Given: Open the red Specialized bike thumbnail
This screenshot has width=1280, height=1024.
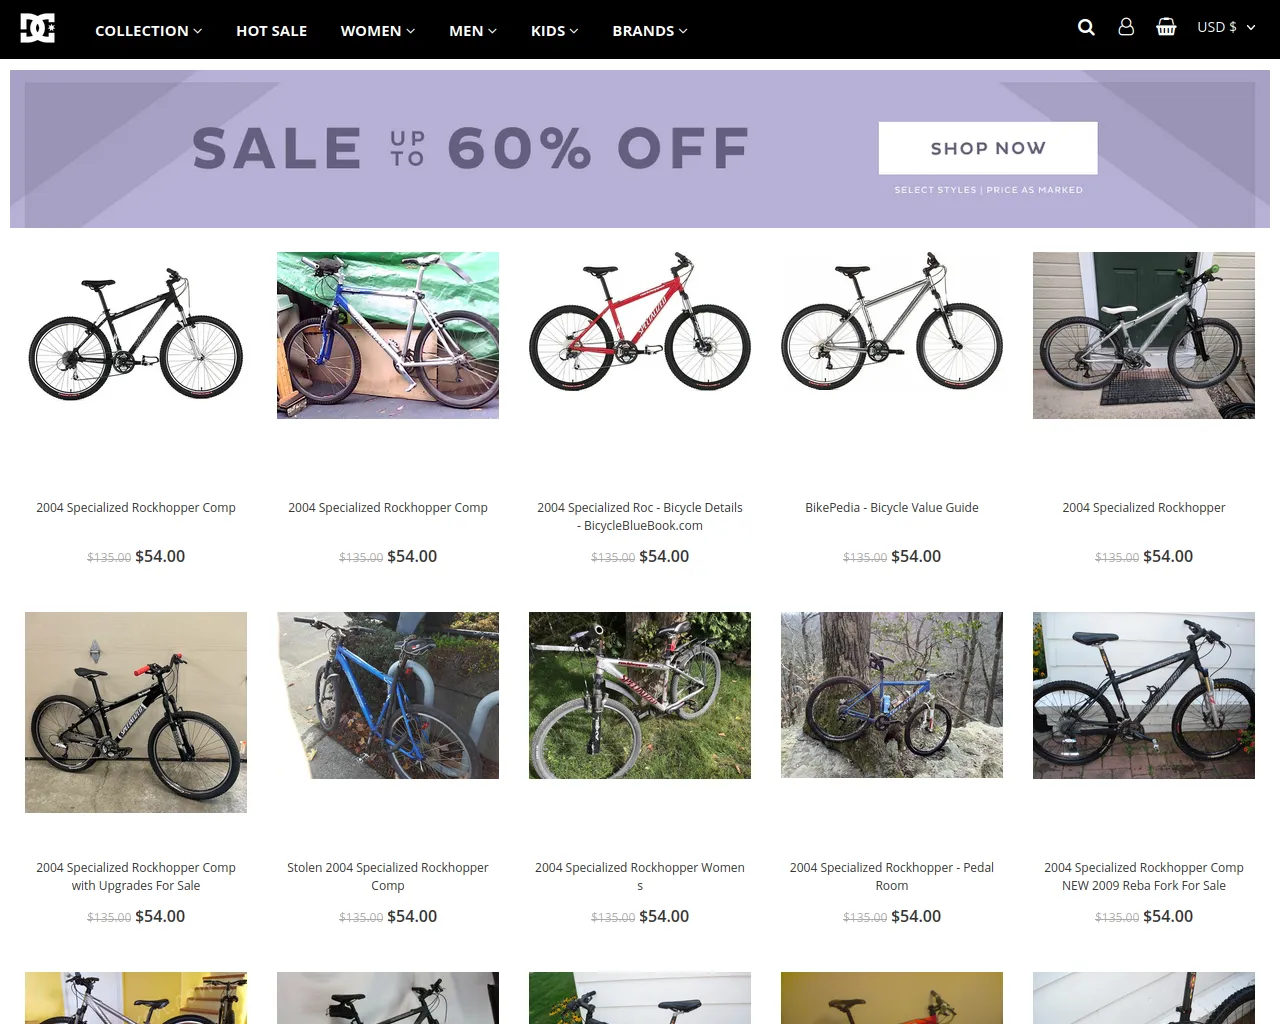Looking at the screenshot, I should [x=640, y=324].
